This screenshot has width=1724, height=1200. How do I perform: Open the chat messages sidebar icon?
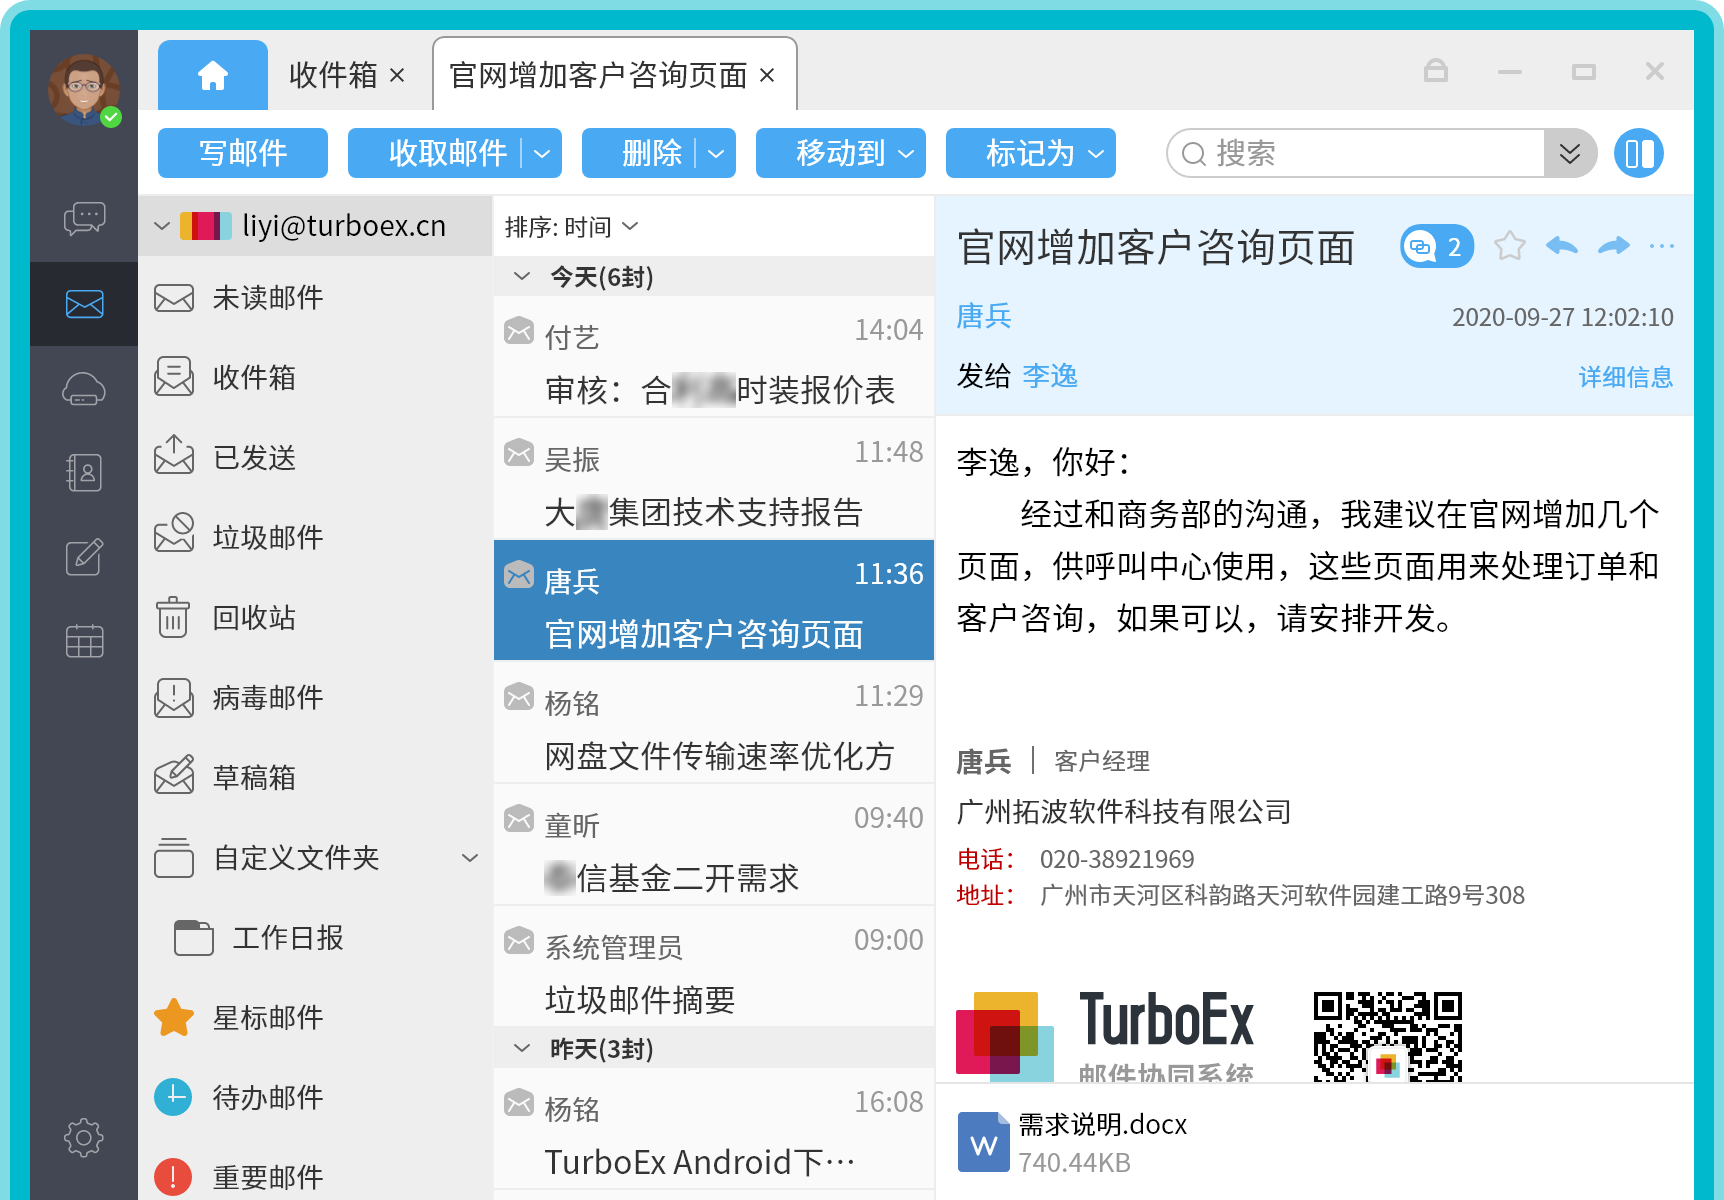[84, 218]
